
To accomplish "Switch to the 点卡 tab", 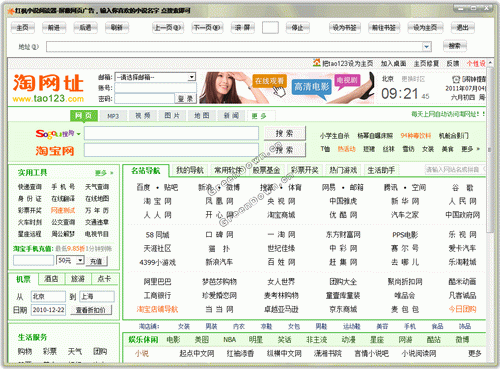I will (x=104, y=279).
